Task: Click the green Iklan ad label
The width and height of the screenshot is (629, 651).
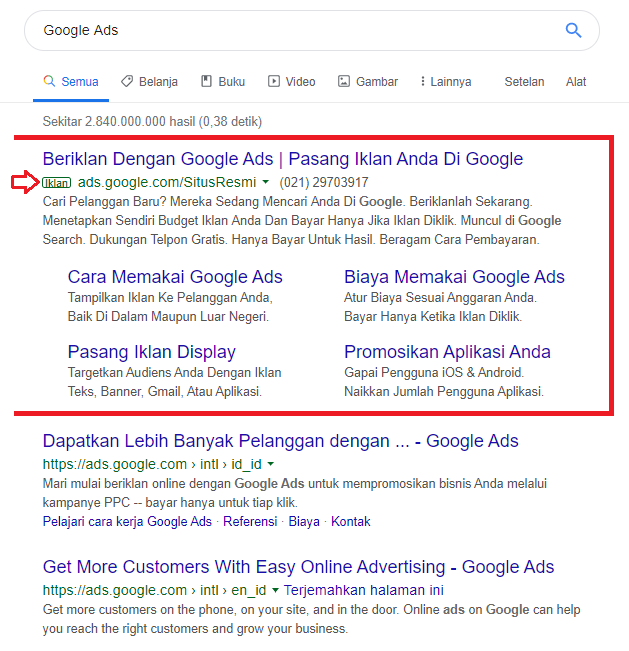Action: 56,183
